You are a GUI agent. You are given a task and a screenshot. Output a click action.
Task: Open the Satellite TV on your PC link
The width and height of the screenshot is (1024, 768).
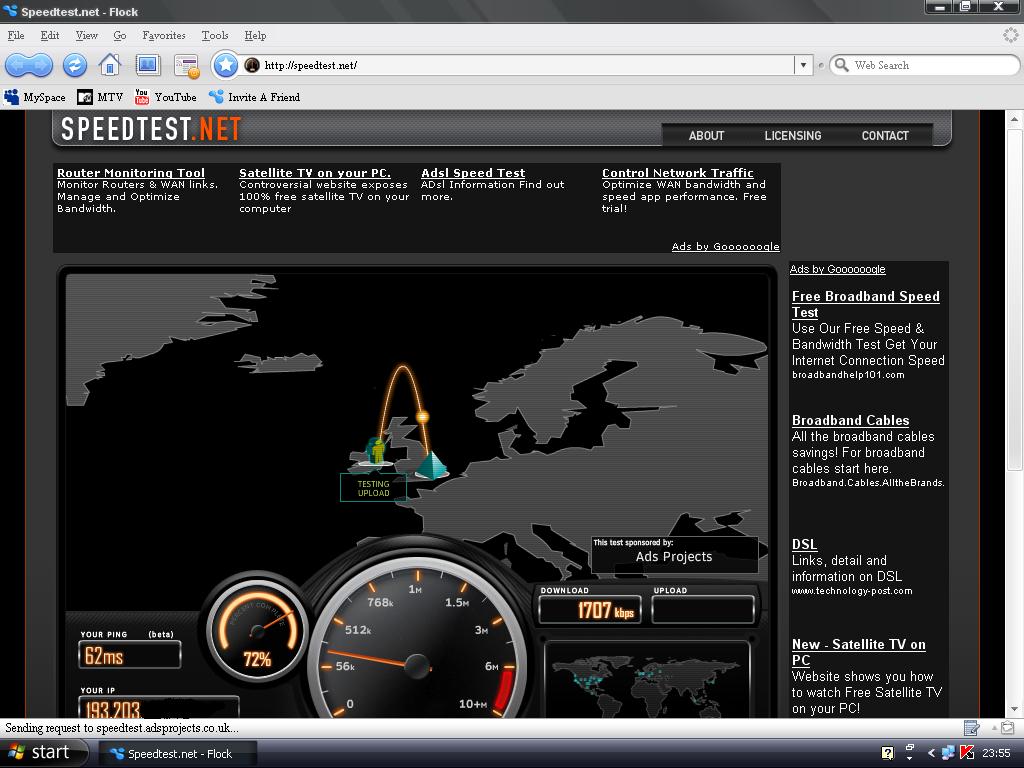pos(315,172)
